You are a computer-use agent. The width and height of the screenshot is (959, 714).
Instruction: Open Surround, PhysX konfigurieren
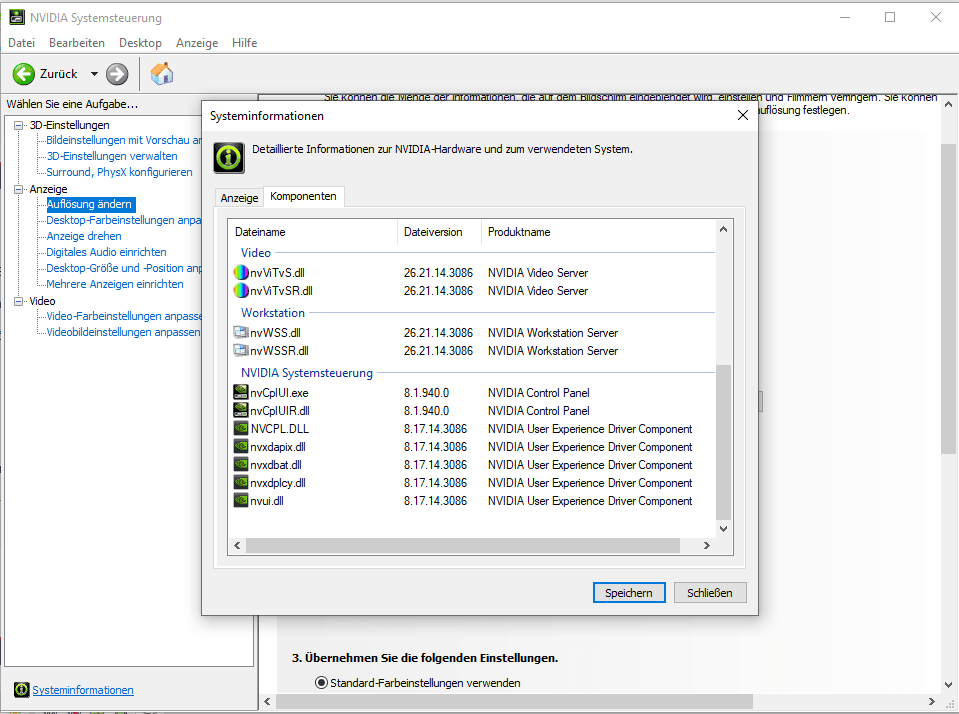click(119, 172)
